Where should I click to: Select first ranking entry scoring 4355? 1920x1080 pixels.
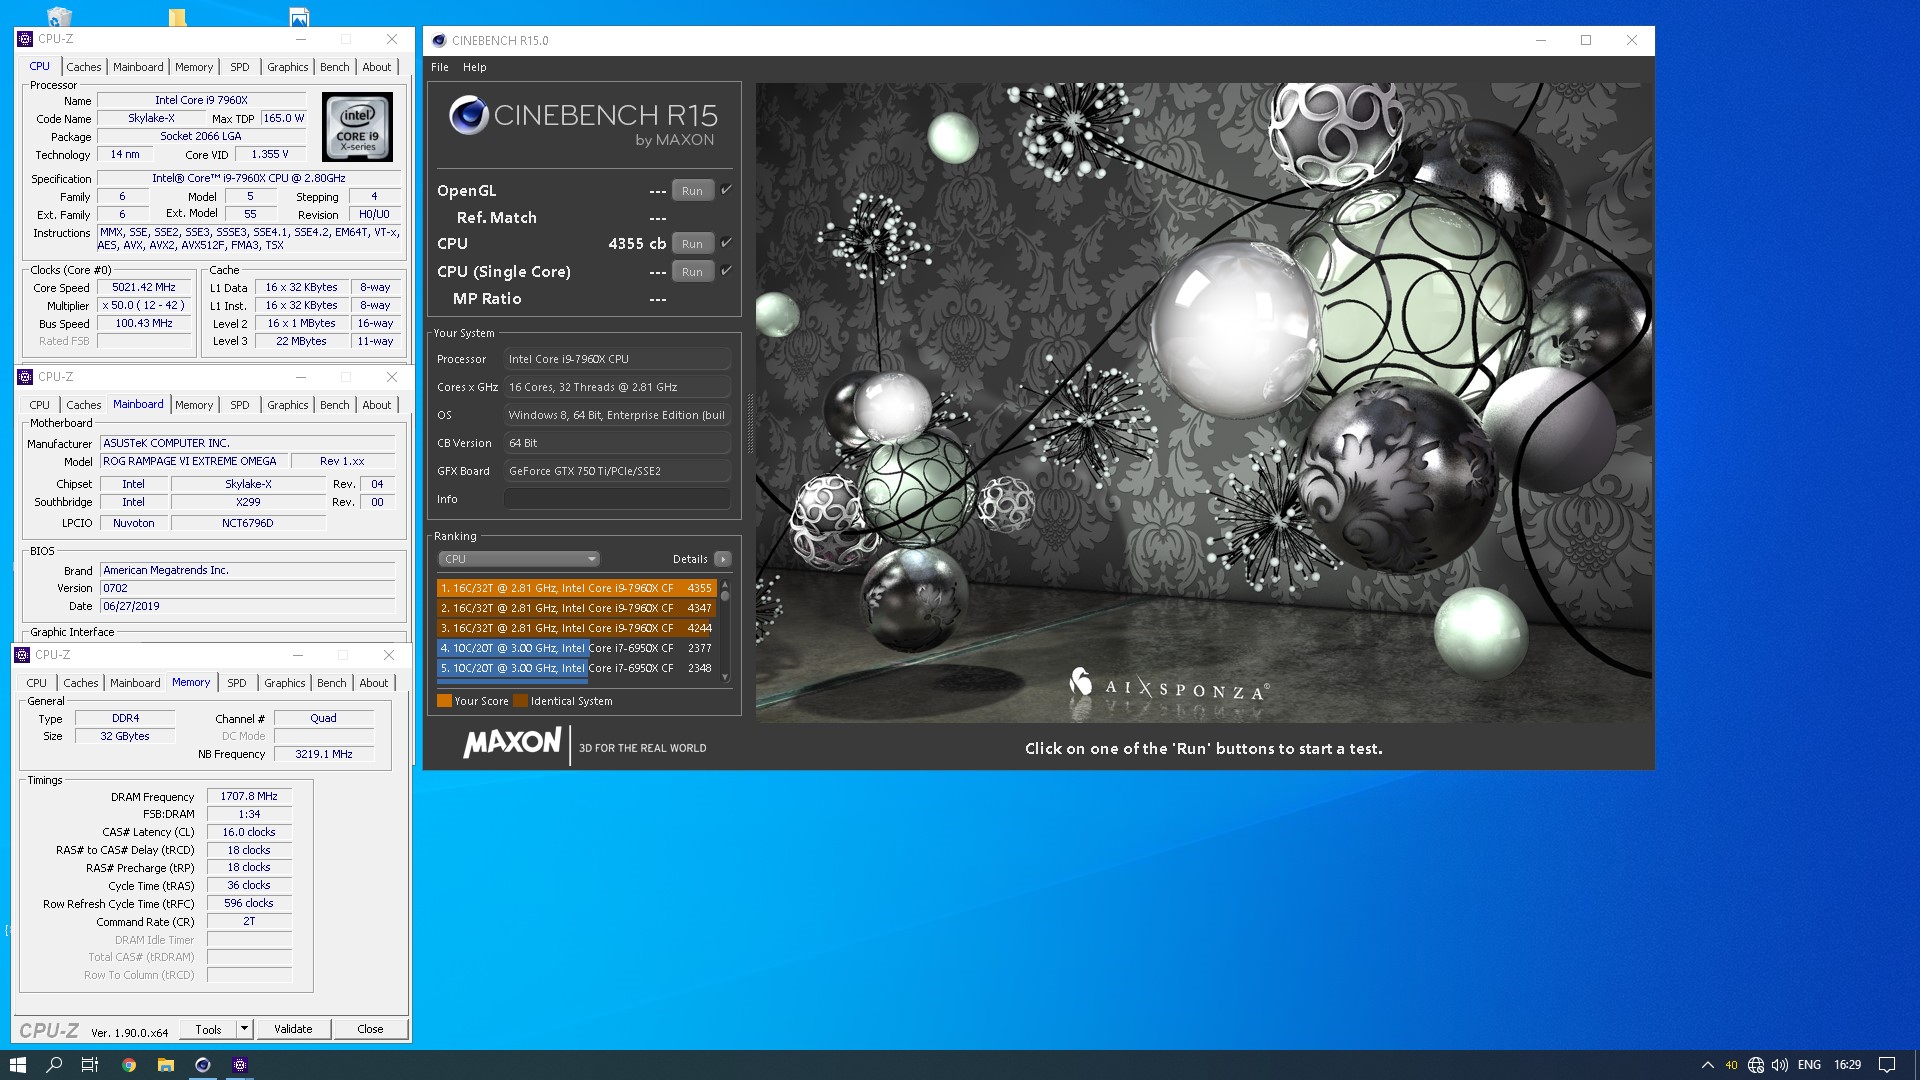point(576,588)
